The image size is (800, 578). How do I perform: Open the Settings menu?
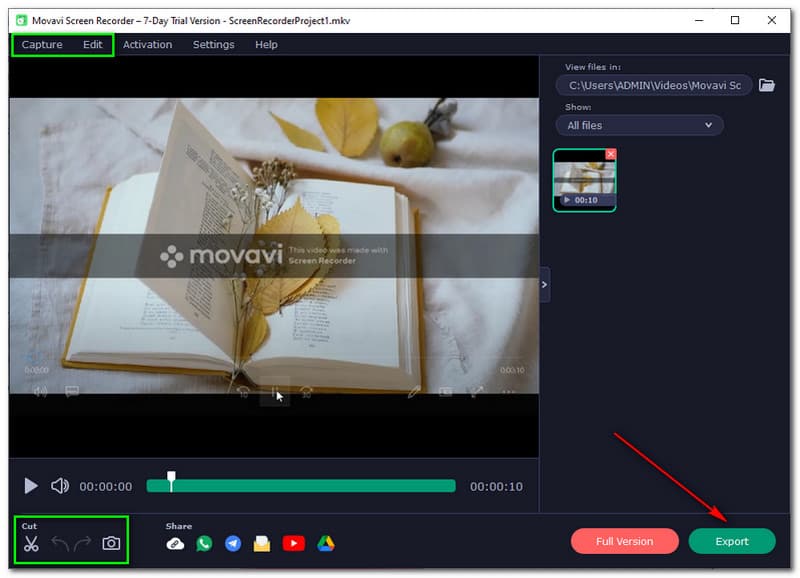point(213,44)
